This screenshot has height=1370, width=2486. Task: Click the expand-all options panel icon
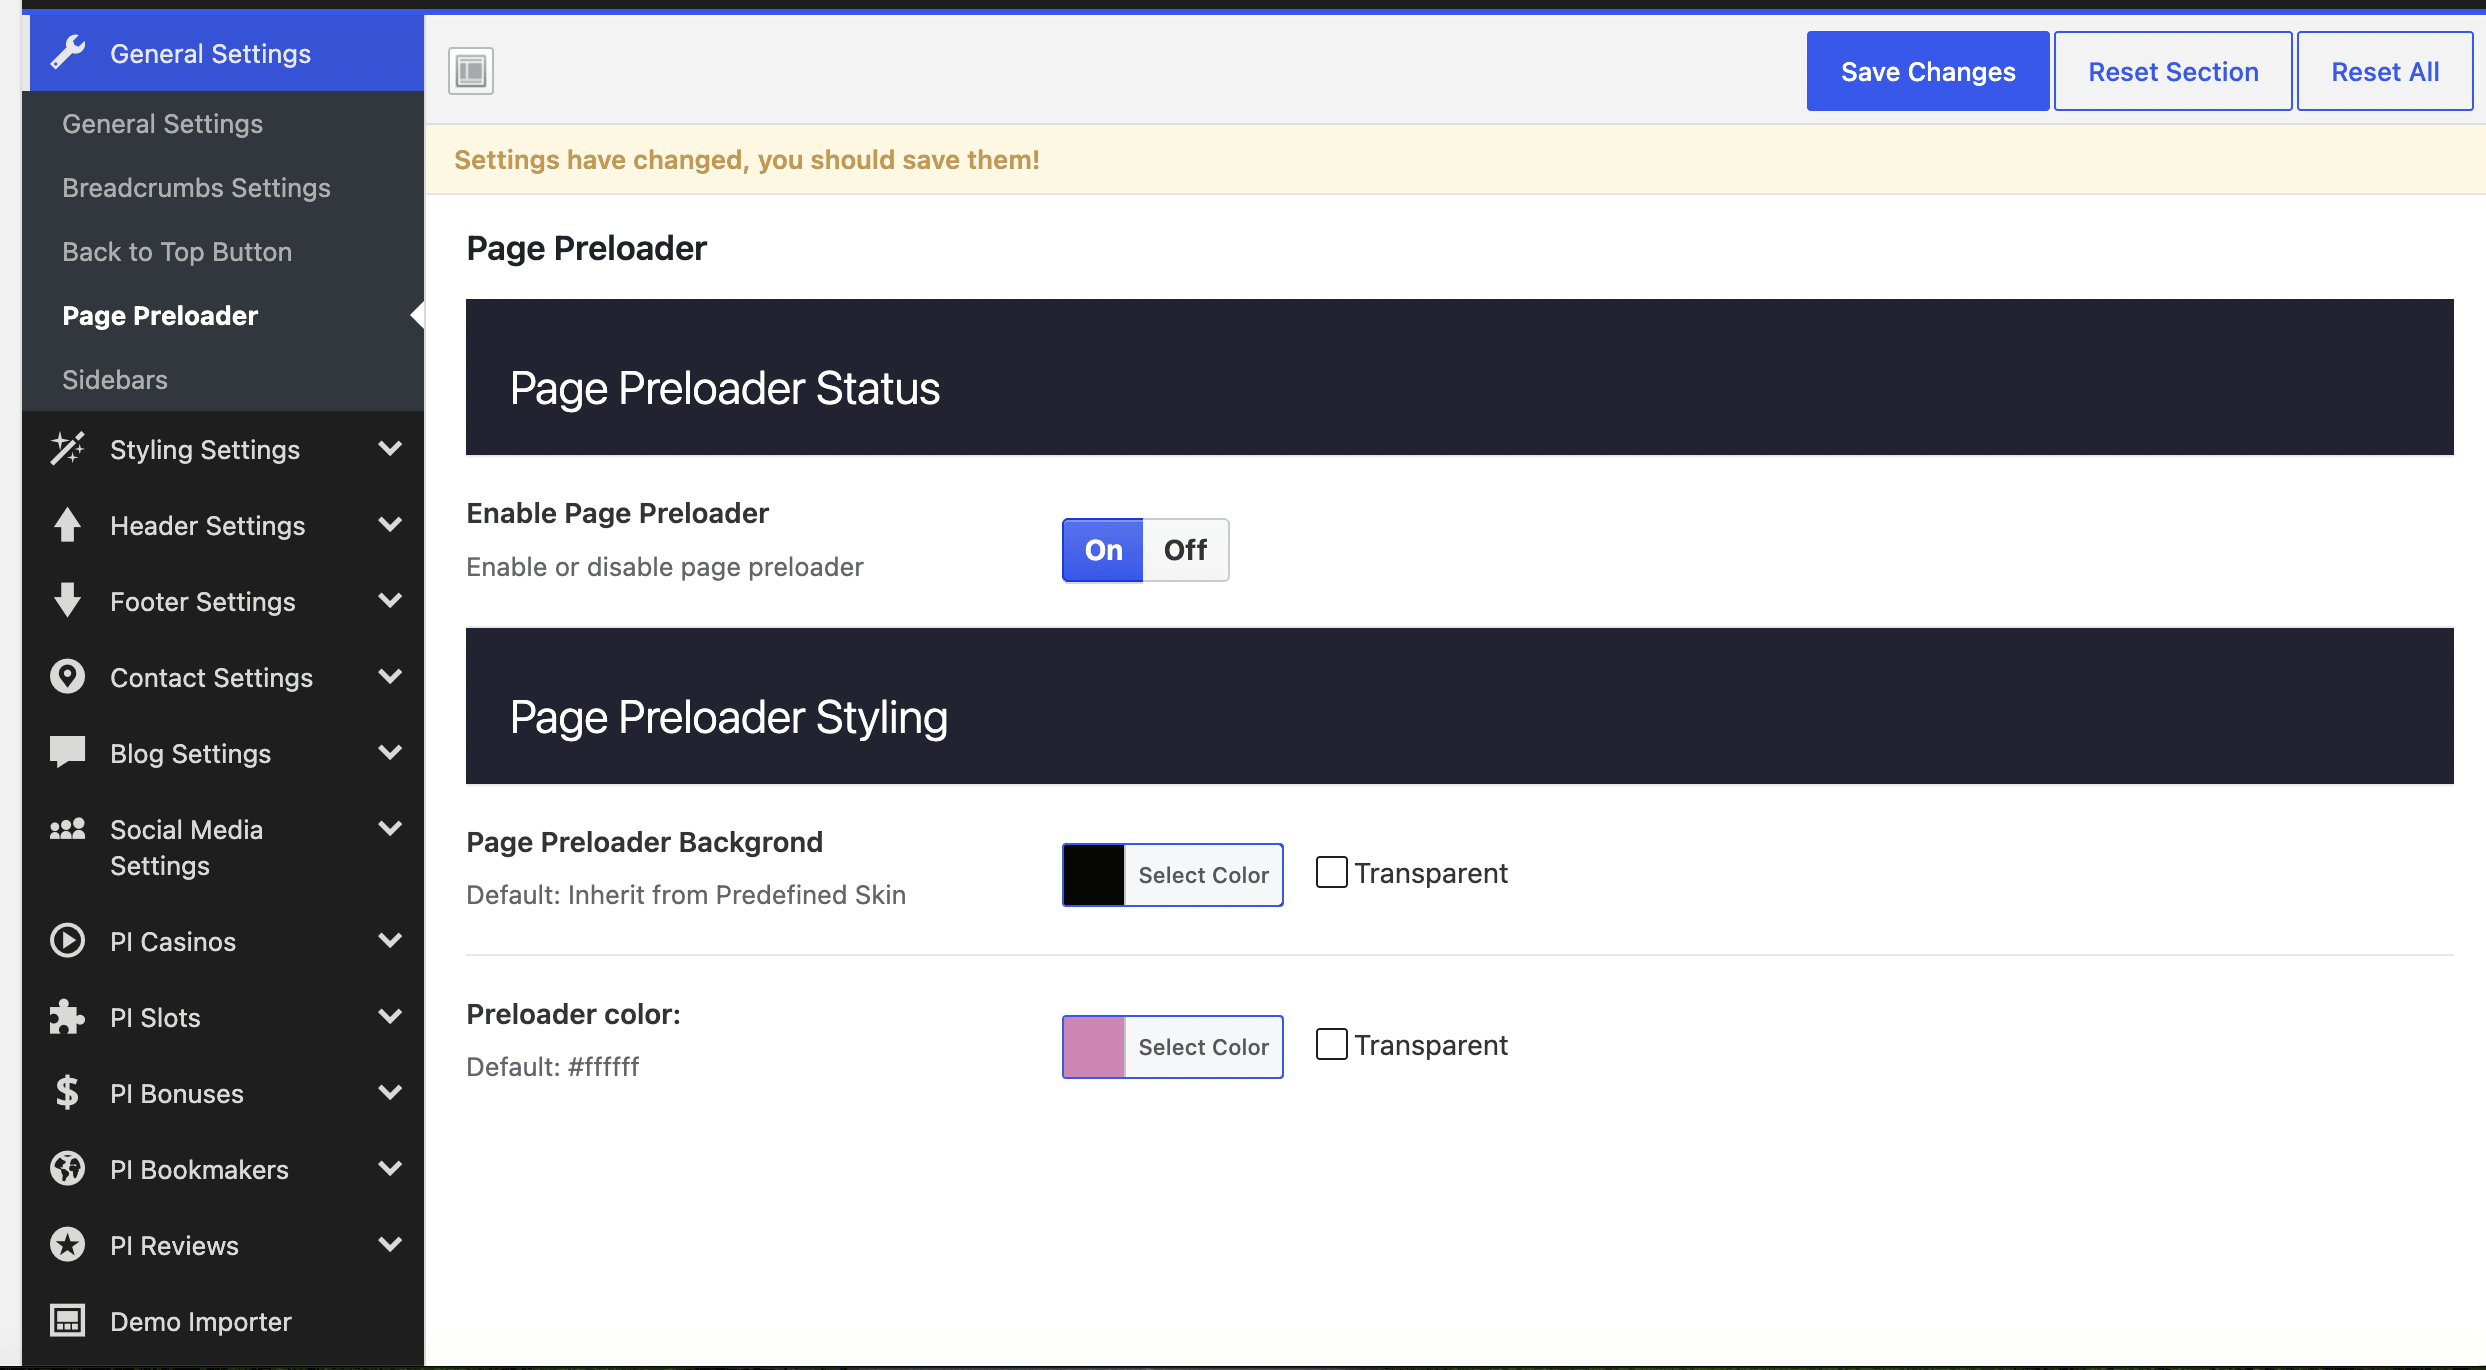tap(471, 71)
